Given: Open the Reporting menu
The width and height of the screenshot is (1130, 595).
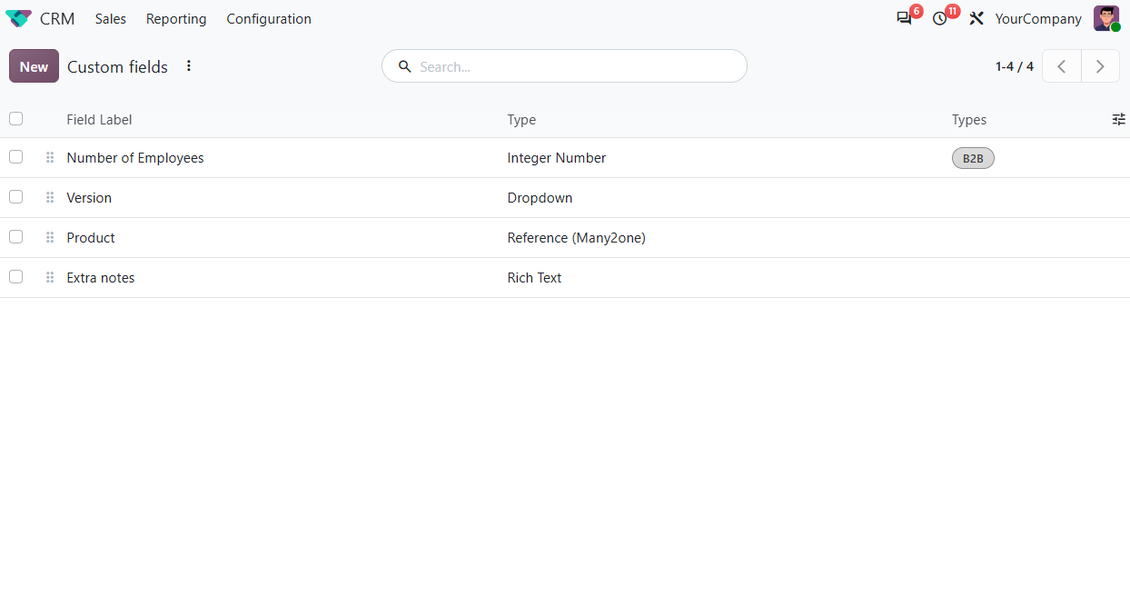Looking at the screenshot, I should tap(176, 19).
